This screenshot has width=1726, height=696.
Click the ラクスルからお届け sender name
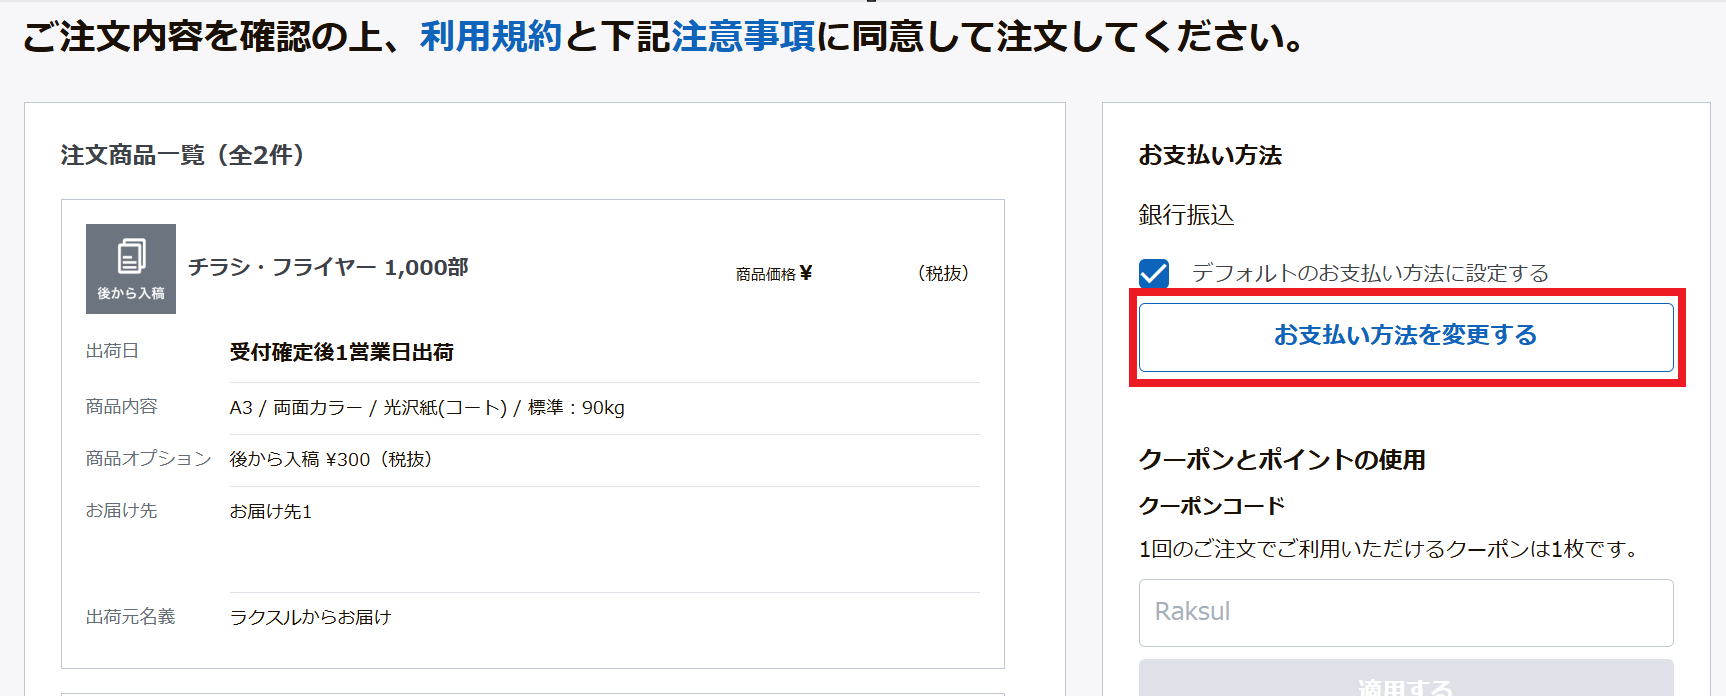tap(310, 618)
